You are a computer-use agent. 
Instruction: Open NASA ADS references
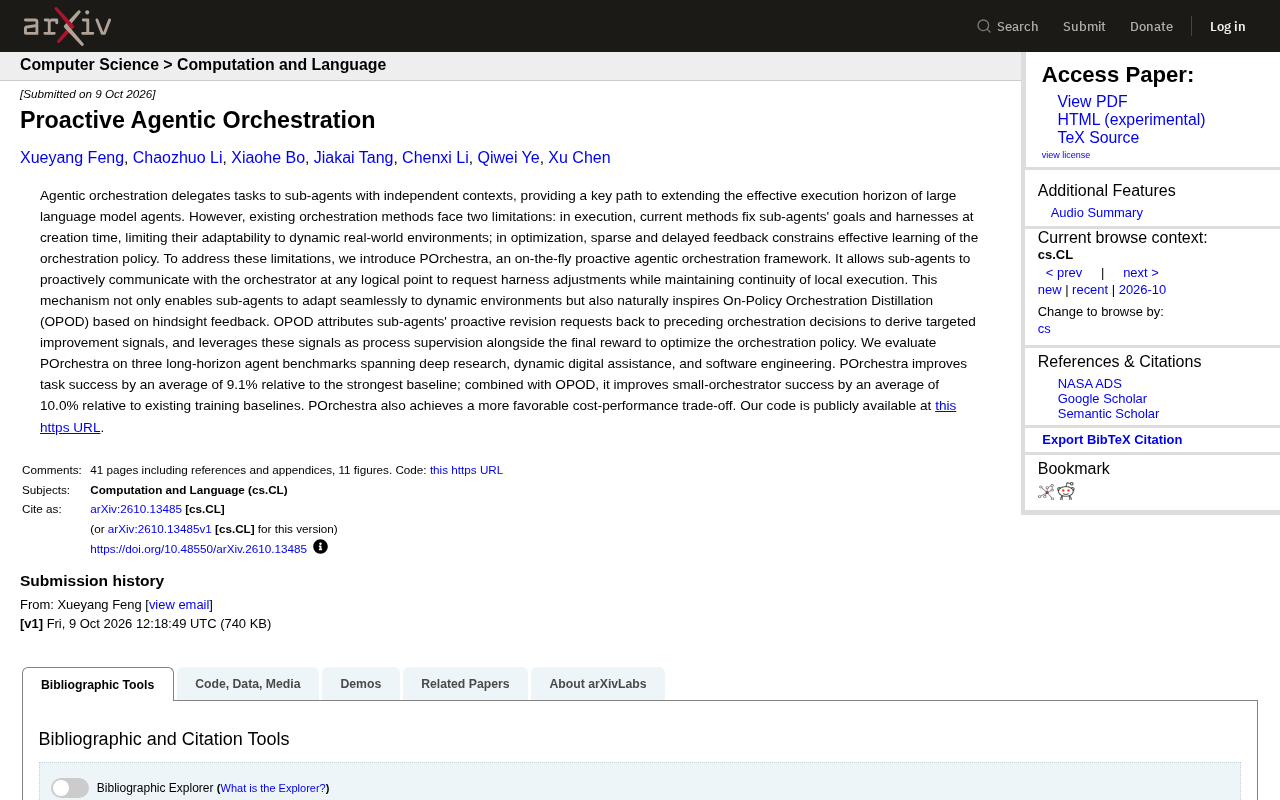[1090, 384]
